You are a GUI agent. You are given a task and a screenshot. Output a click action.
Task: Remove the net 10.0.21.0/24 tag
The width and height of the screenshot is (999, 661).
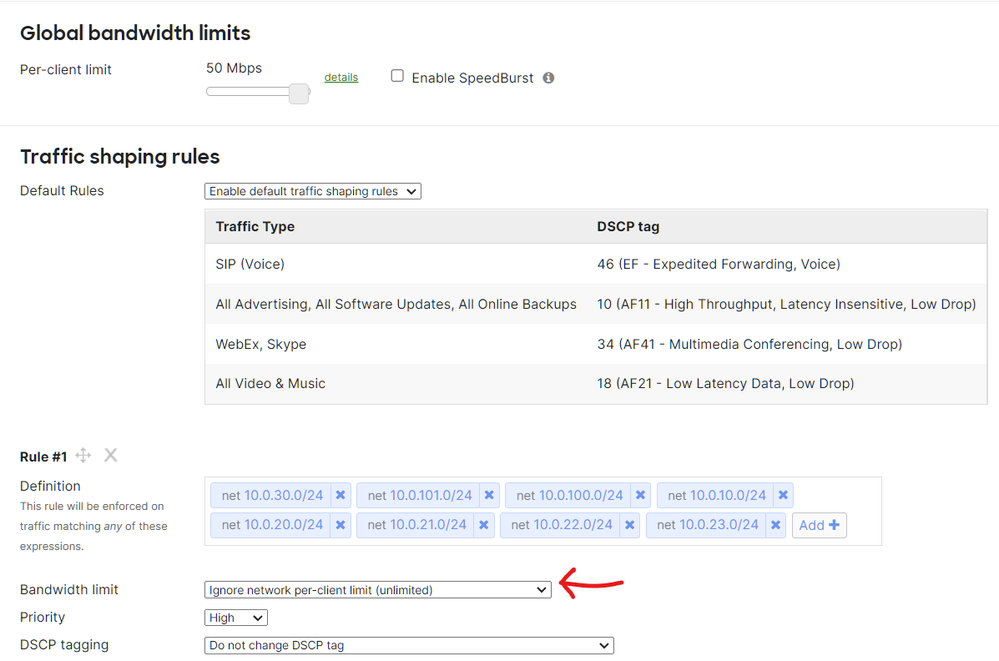pos(484,525)
